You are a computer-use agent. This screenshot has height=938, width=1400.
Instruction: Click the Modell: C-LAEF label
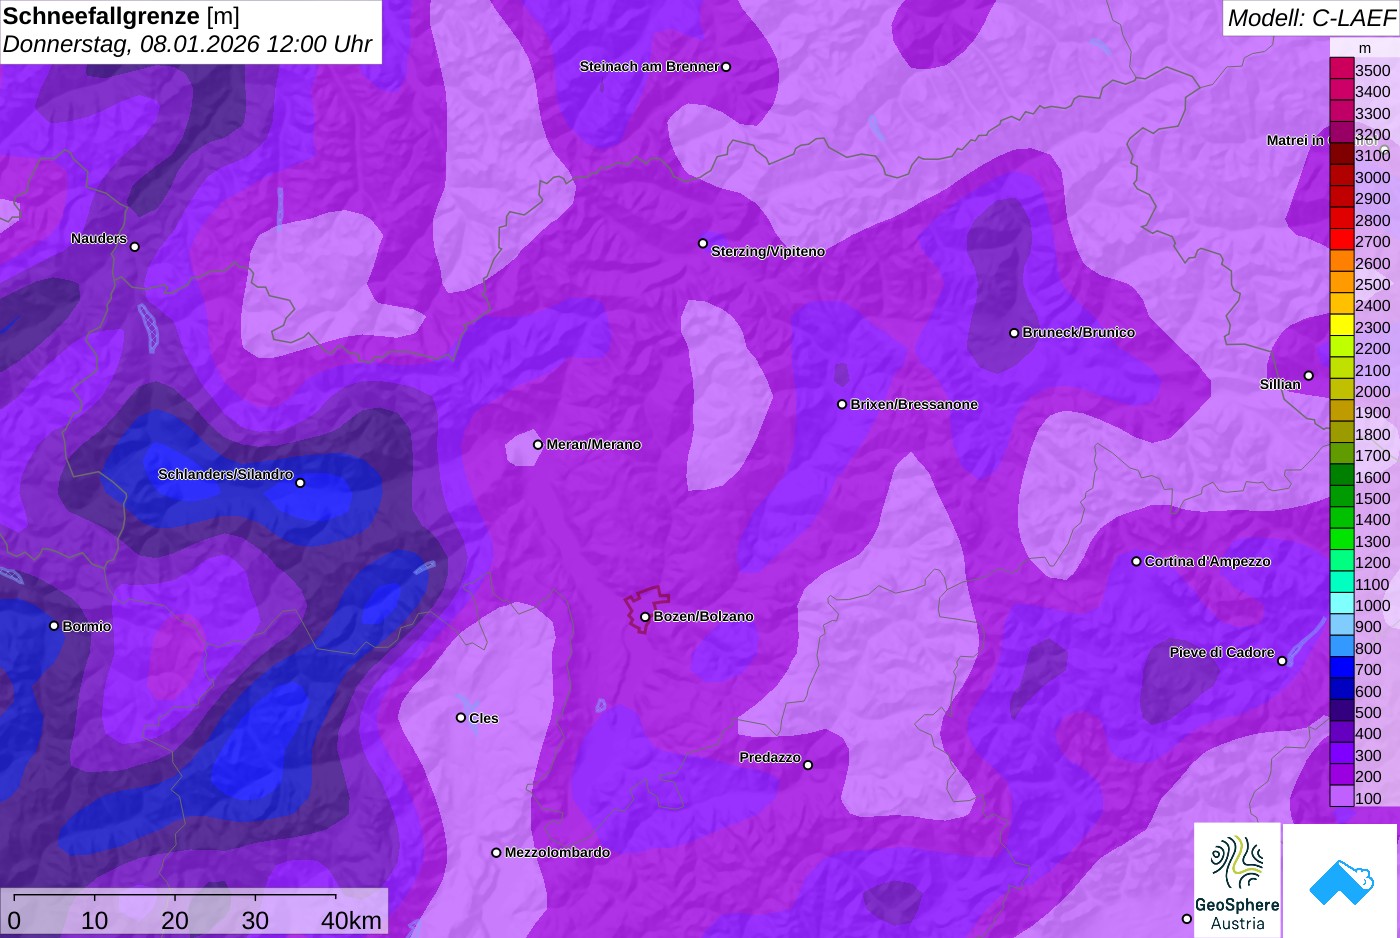coord(1311,17)
